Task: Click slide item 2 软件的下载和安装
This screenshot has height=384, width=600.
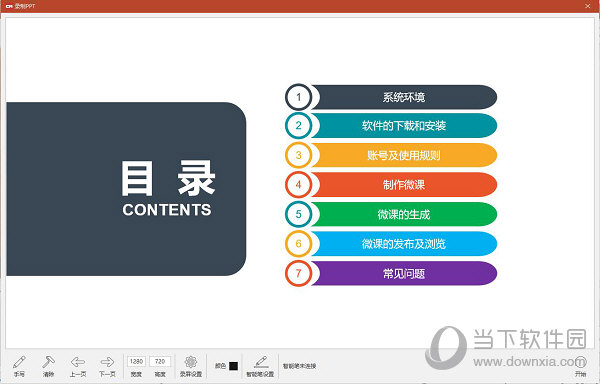Action: pos(391,125)
